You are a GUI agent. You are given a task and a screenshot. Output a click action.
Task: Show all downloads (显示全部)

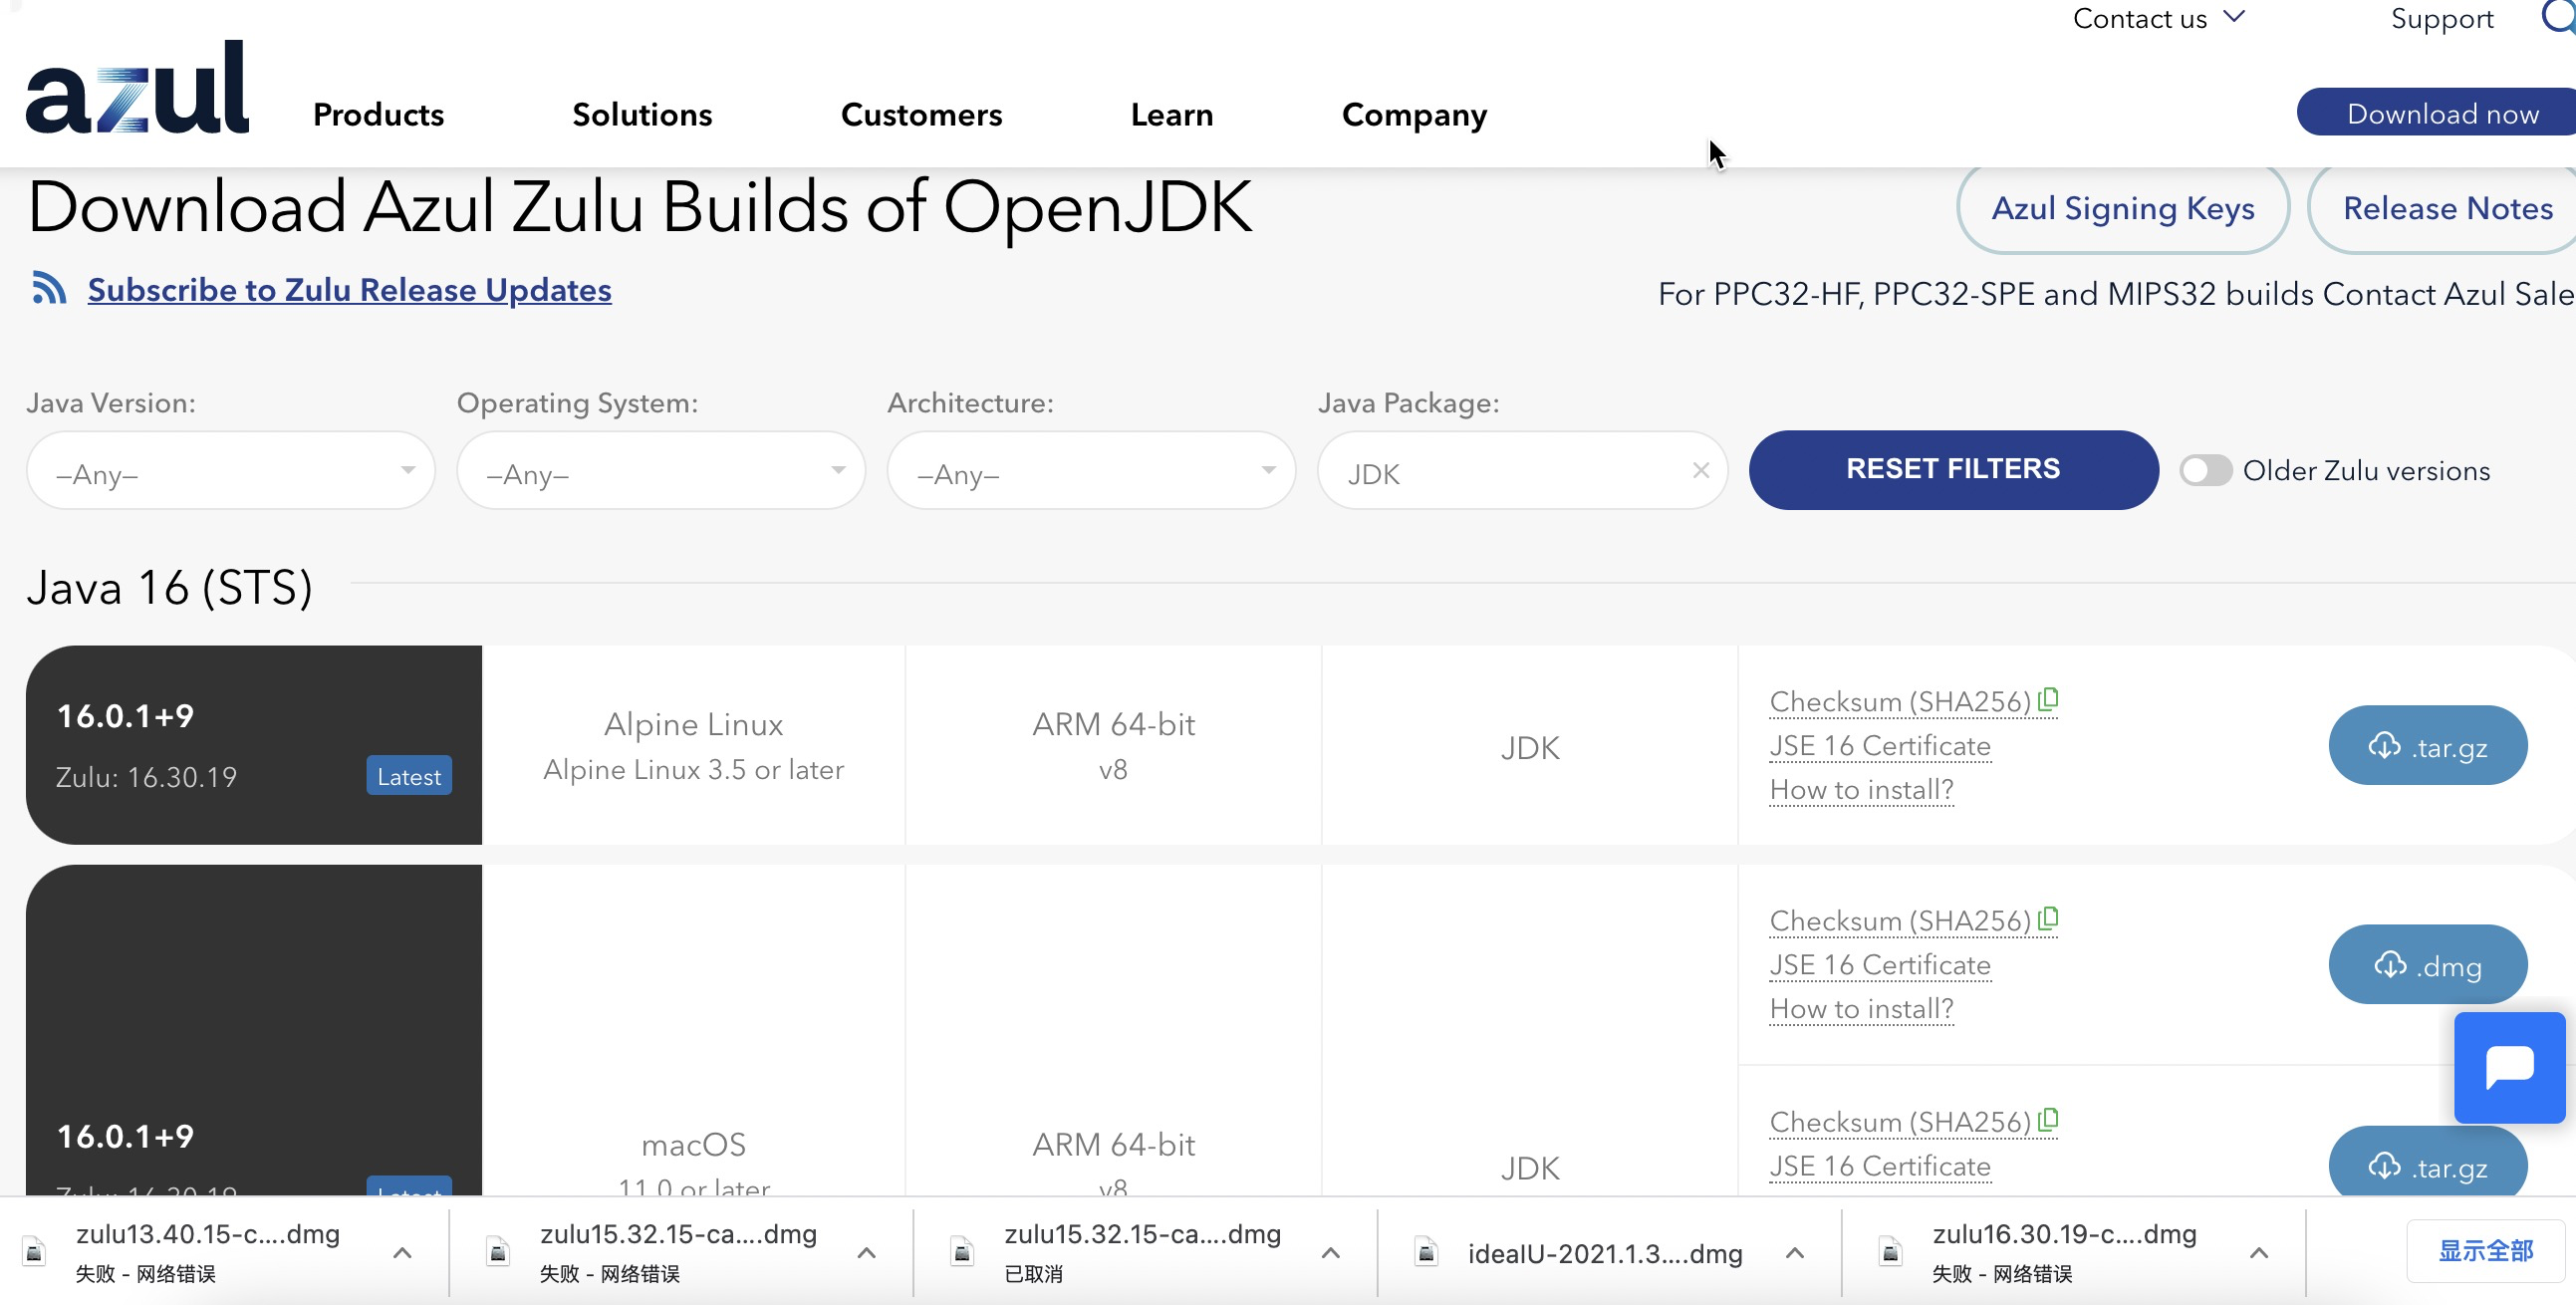coord(2485,1251)
